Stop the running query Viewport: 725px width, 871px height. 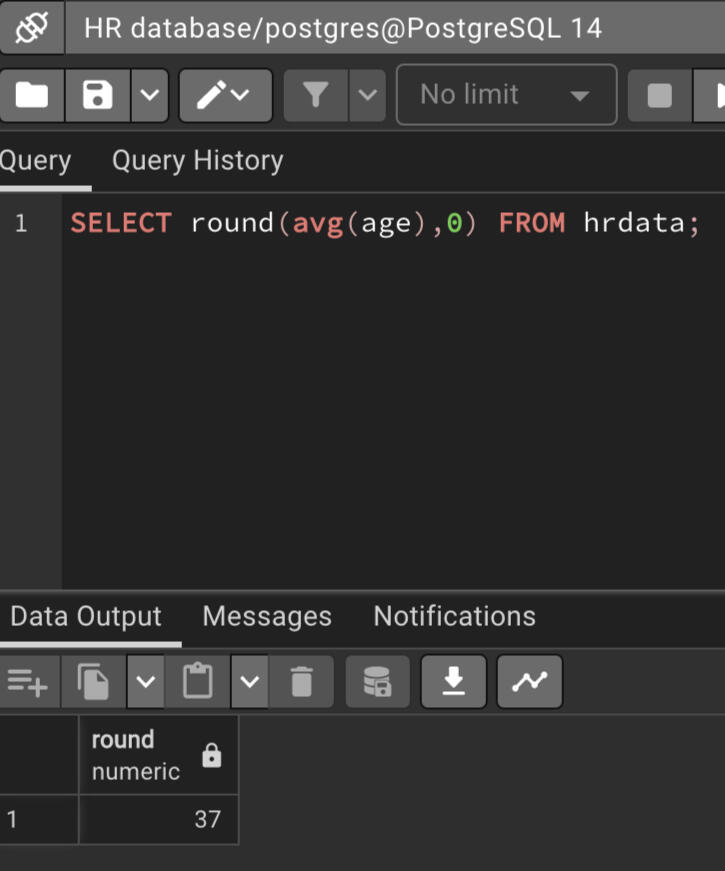pyautogui.click(x=659, y=95)
